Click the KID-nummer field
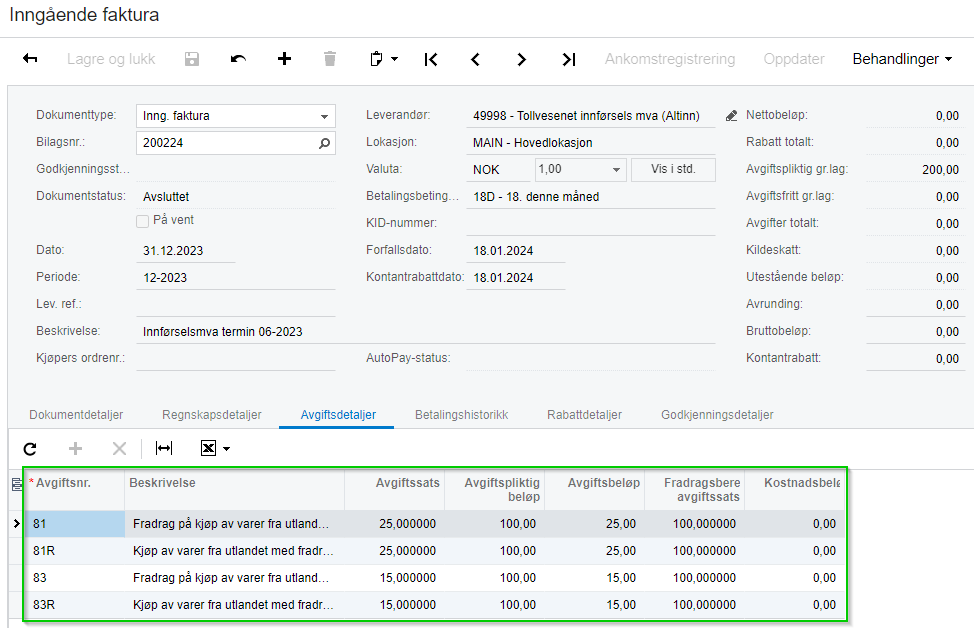974x628 pixels. (591, 224)
